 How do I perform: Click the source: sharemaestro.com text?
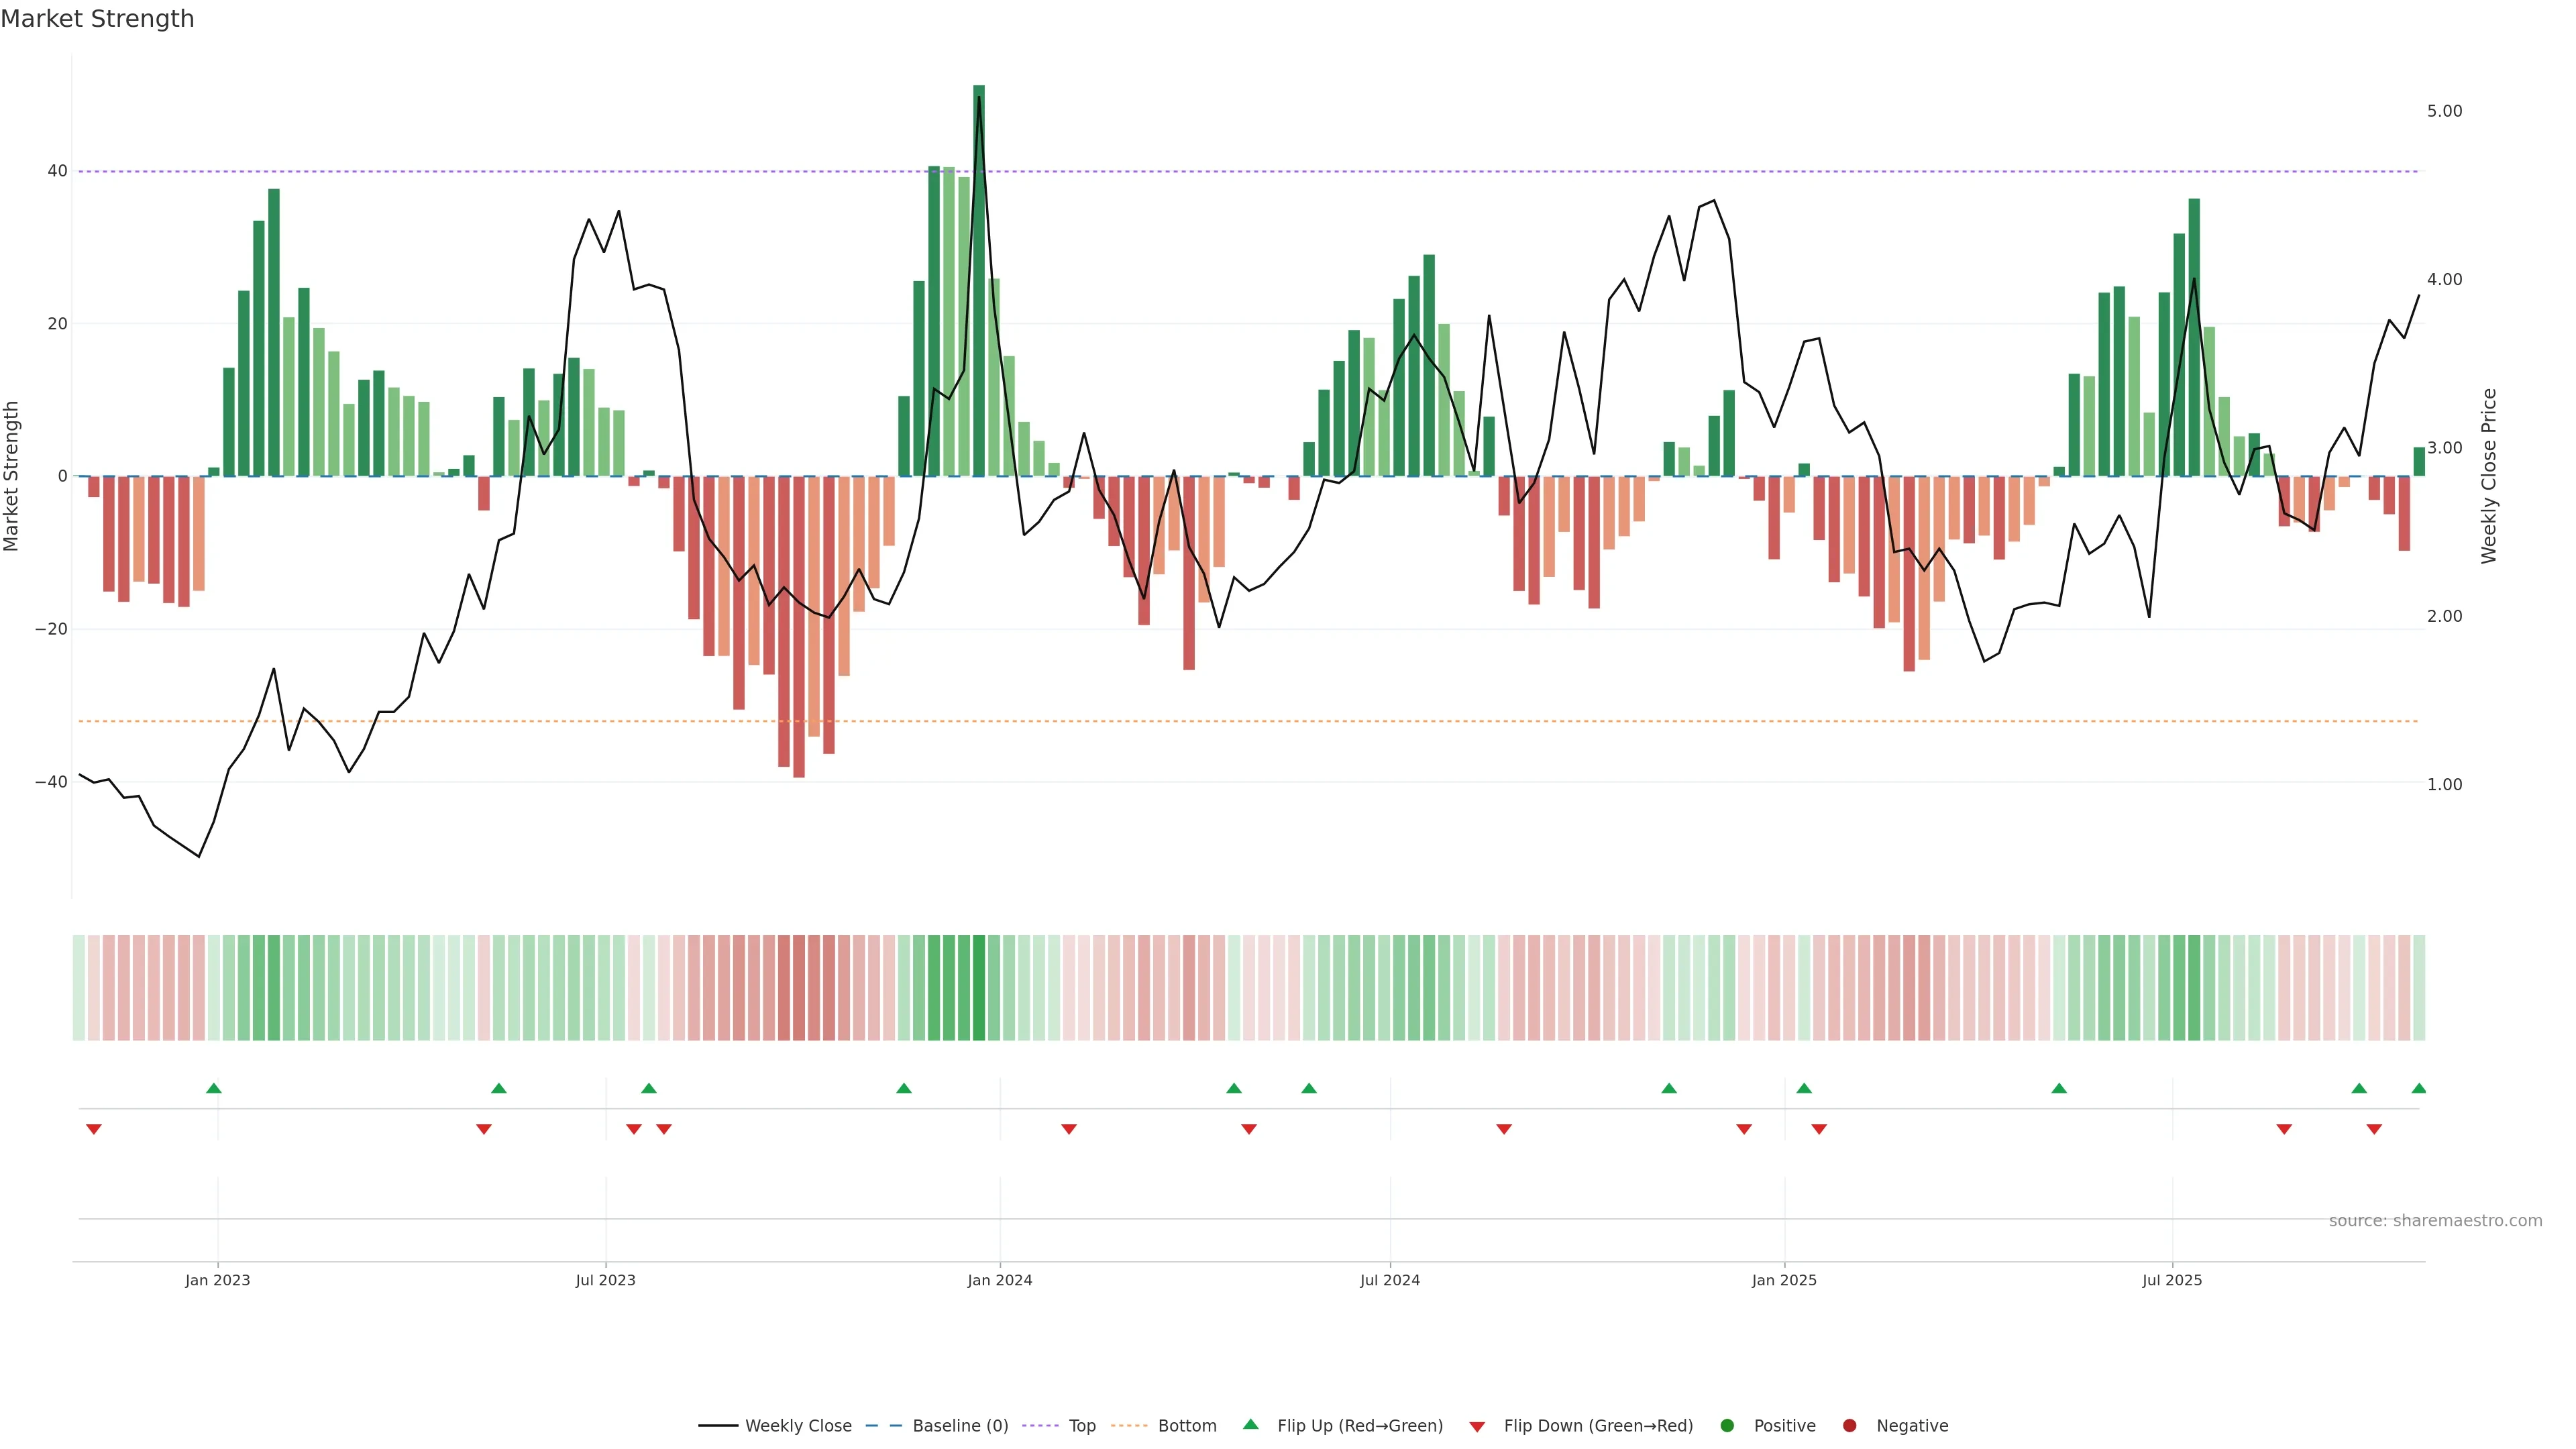pos(2435,1221)
